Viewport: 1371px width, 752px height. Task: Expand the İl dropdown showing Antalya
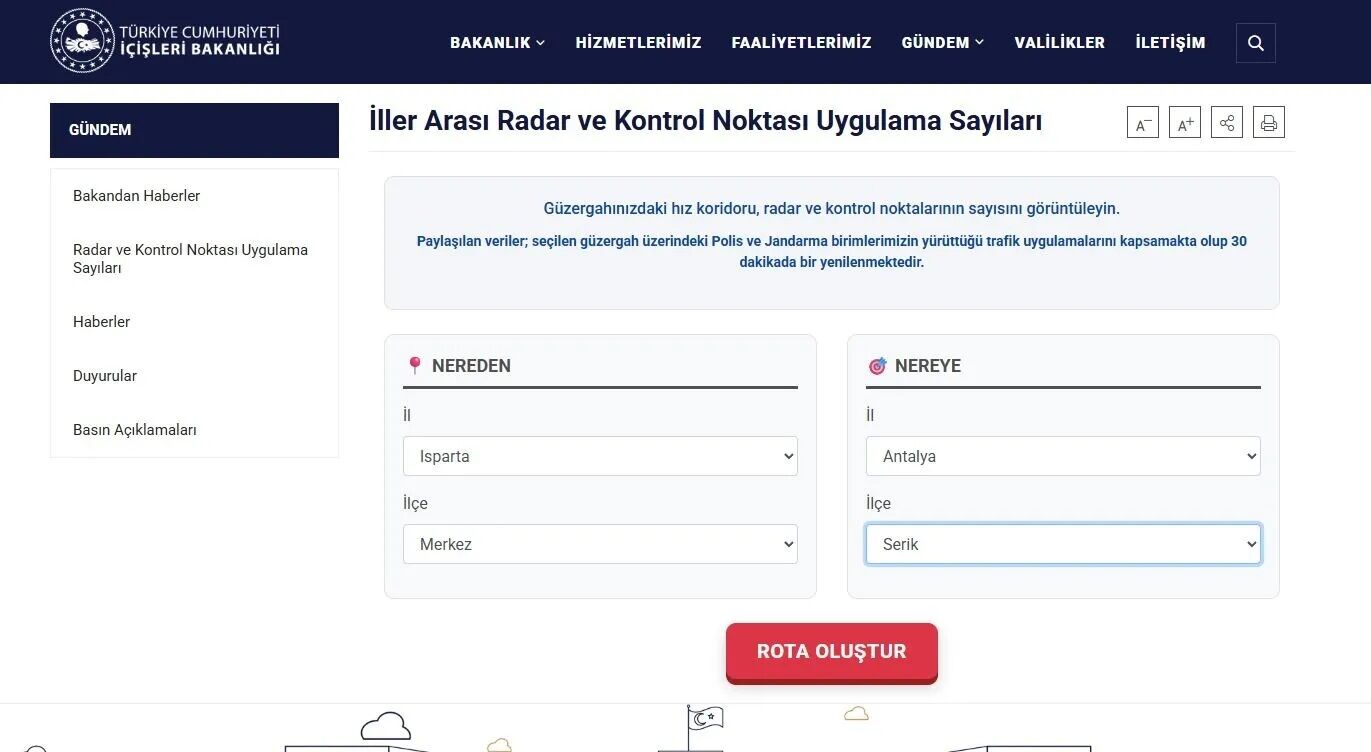pyautogui.click(x=1063, y=456)
